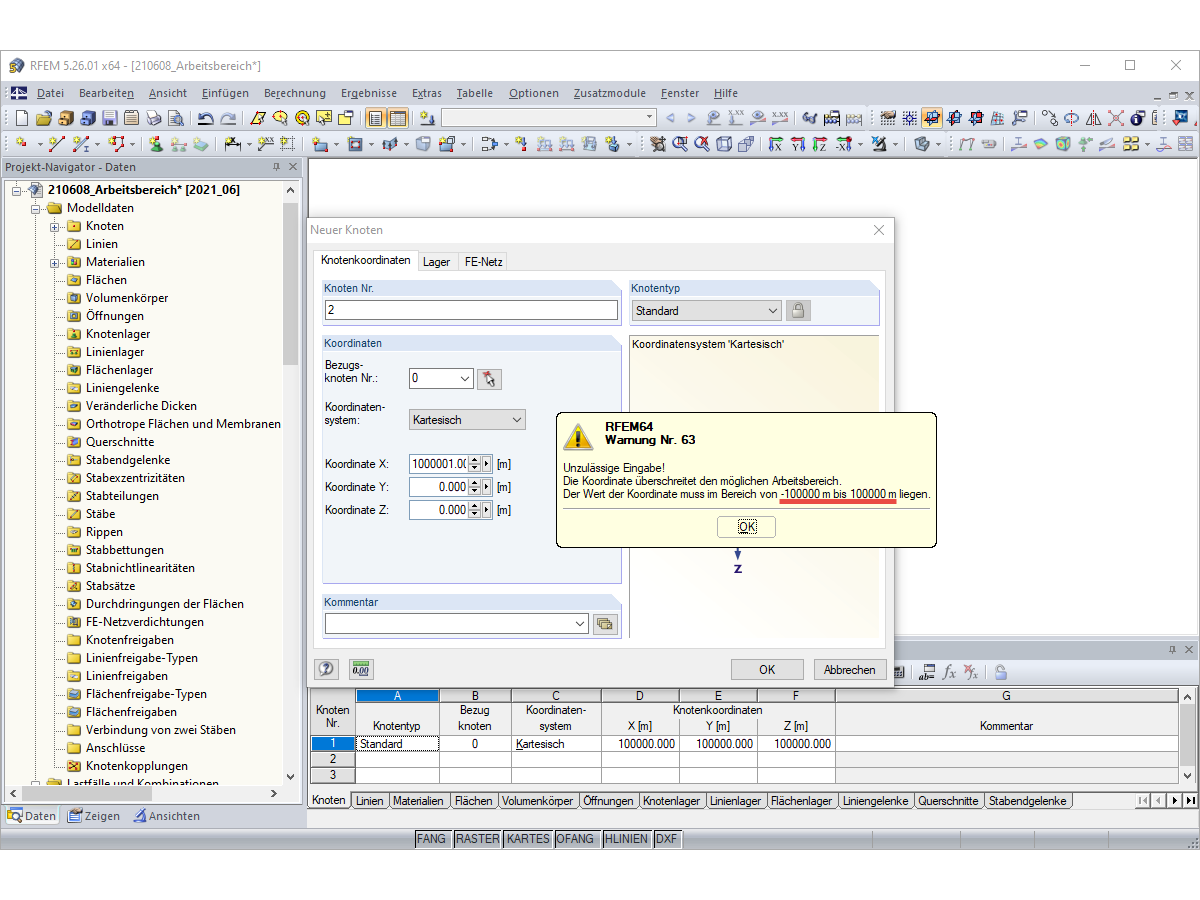1200x900 pixels.
Task: Open the Koordinatensystem dropdown showing Kartesisch
Action: click(466, 419)
